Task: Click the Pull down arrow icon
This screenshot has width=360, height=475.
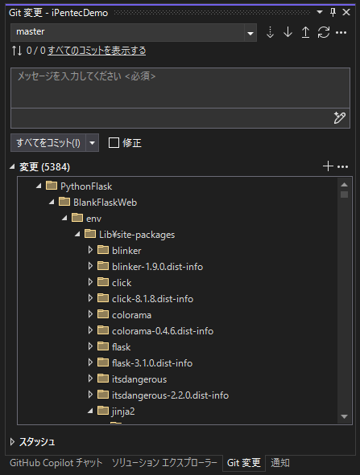Action: pyautogui.click(x=288, y=32)
